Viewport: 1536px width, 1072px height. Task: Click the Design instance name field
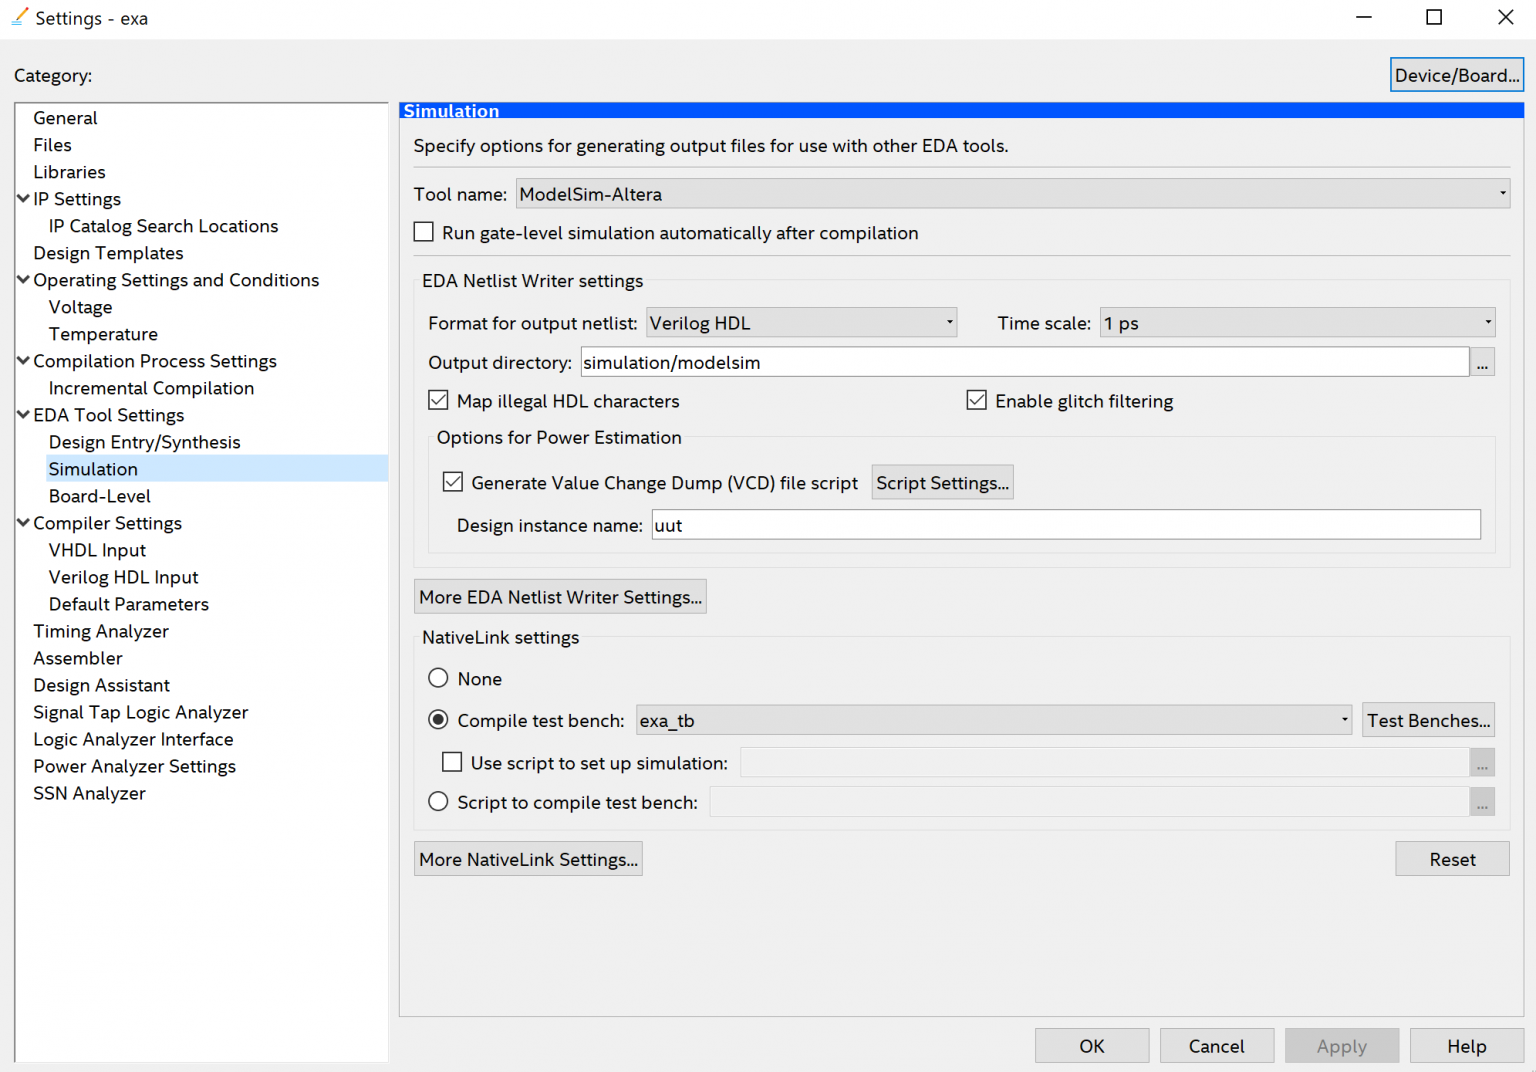point(1065,525)
